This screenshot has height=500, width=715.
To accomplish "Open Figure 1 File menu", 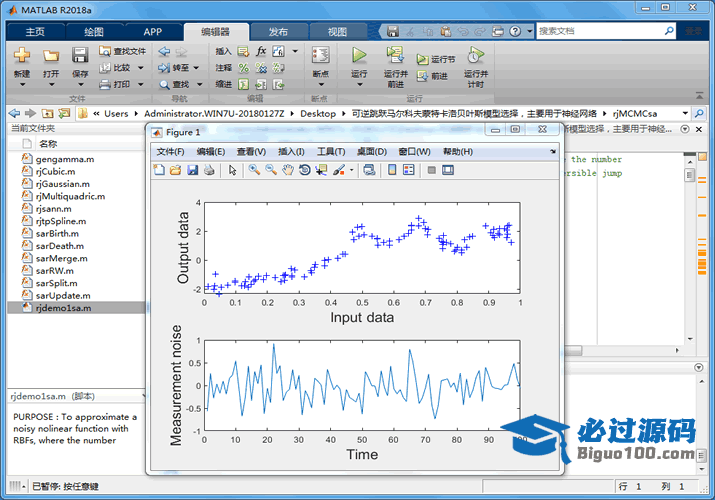I will (170, 152).
